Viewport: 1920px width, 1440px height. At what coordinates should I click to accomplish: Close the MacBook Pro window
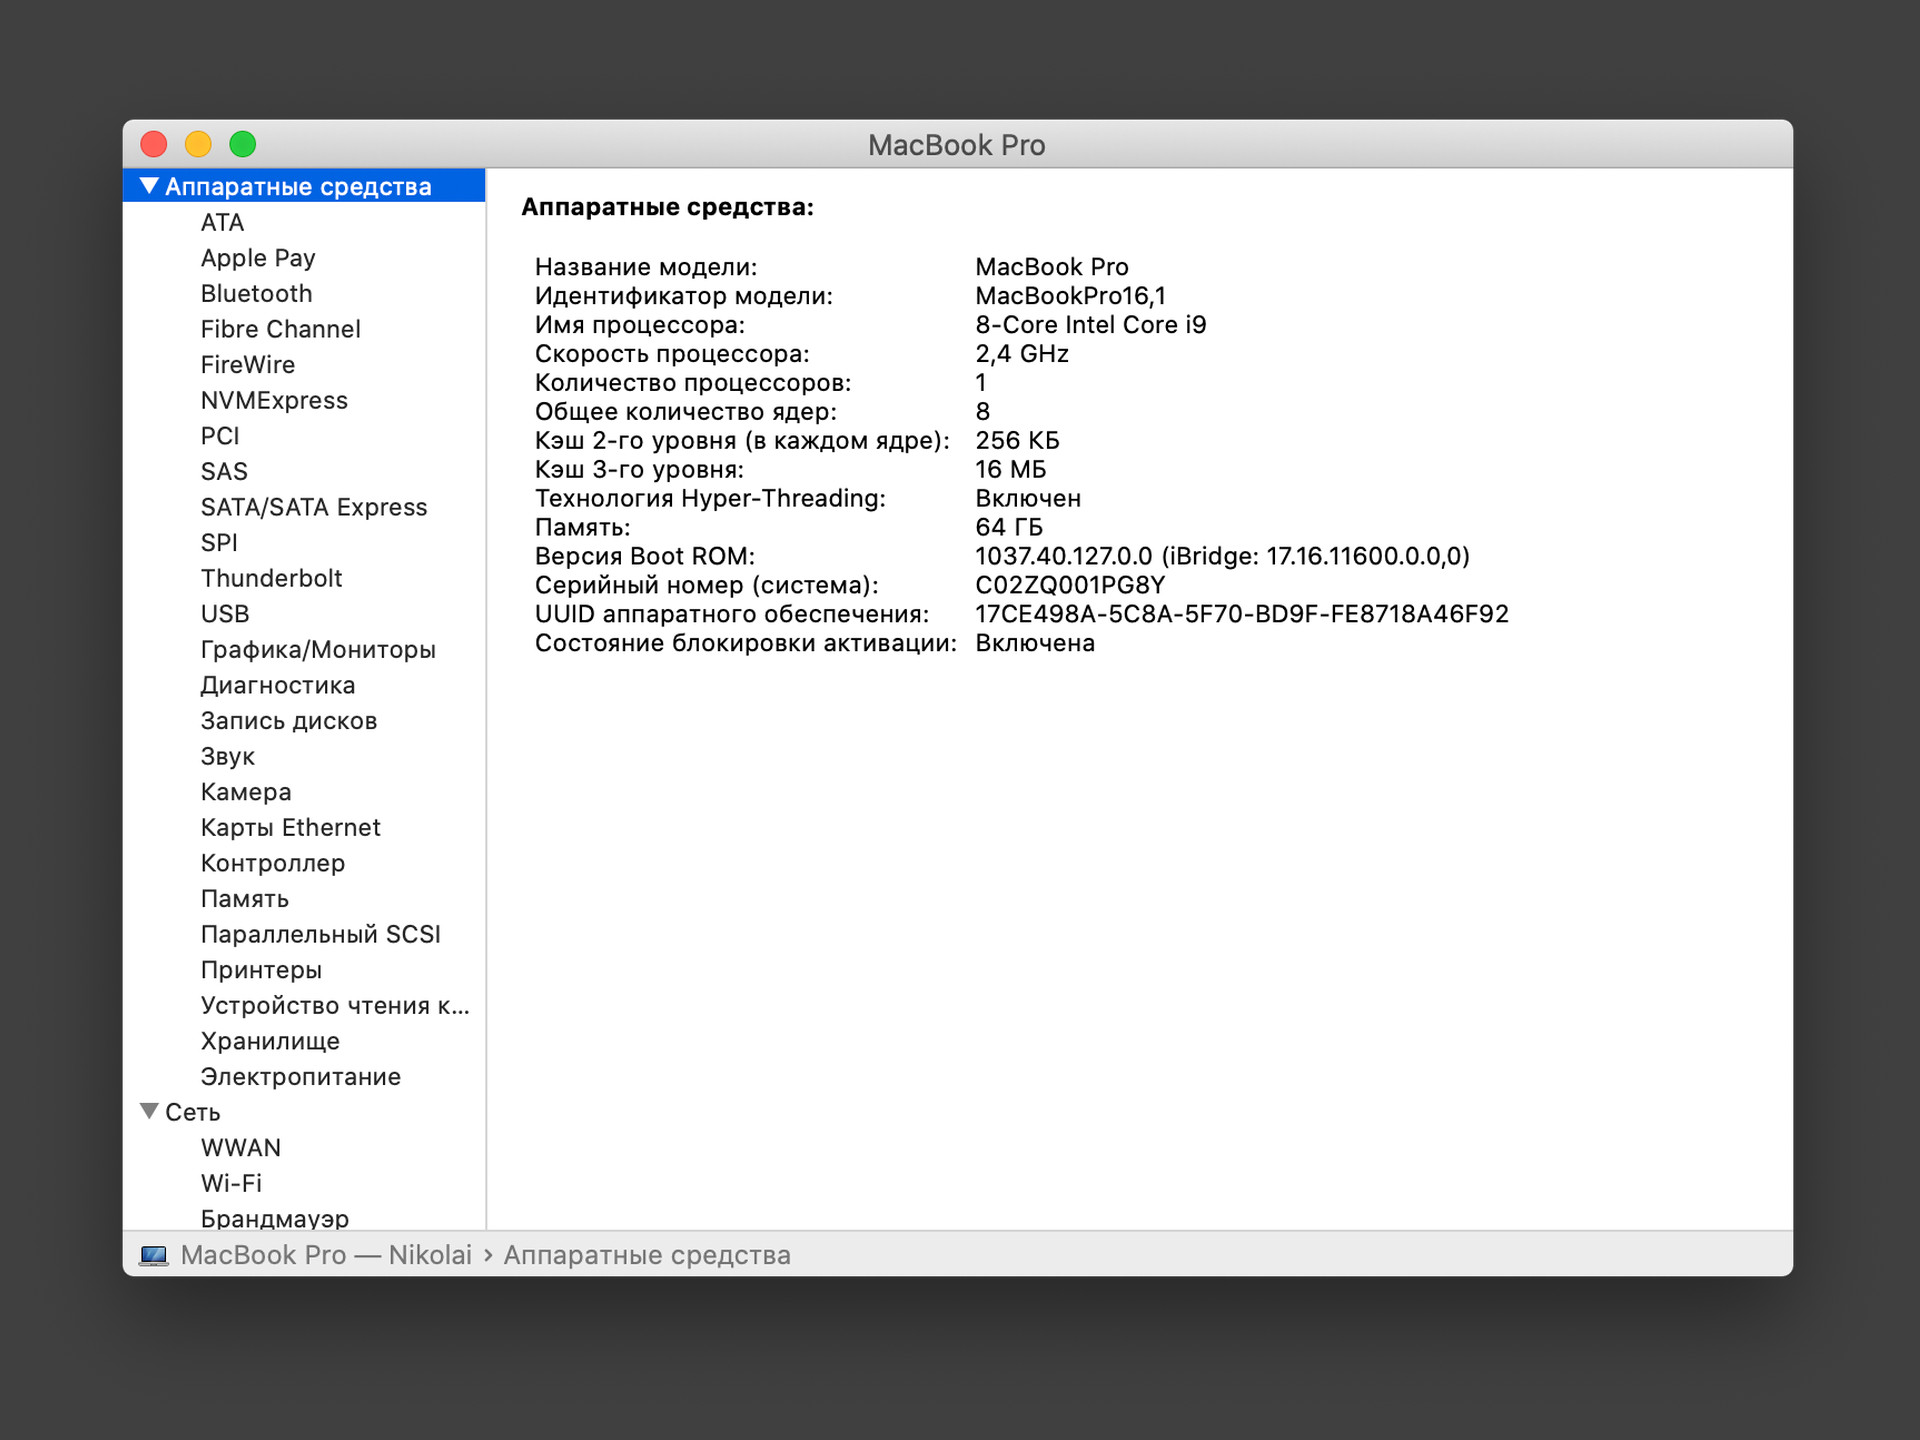(x=154, y=144)
